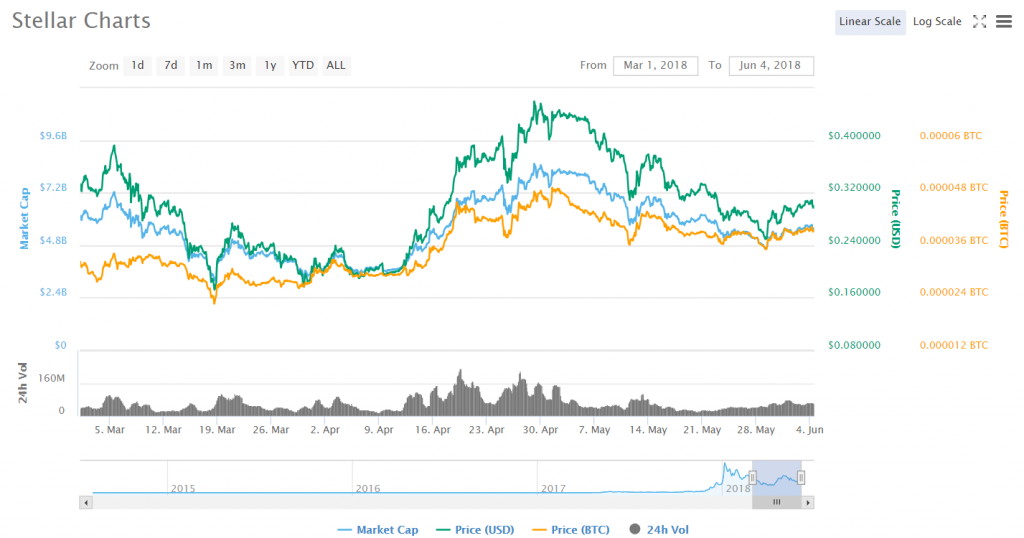
Task: Toggle Price (BTC) series in legend
Action: coord(571,530)
